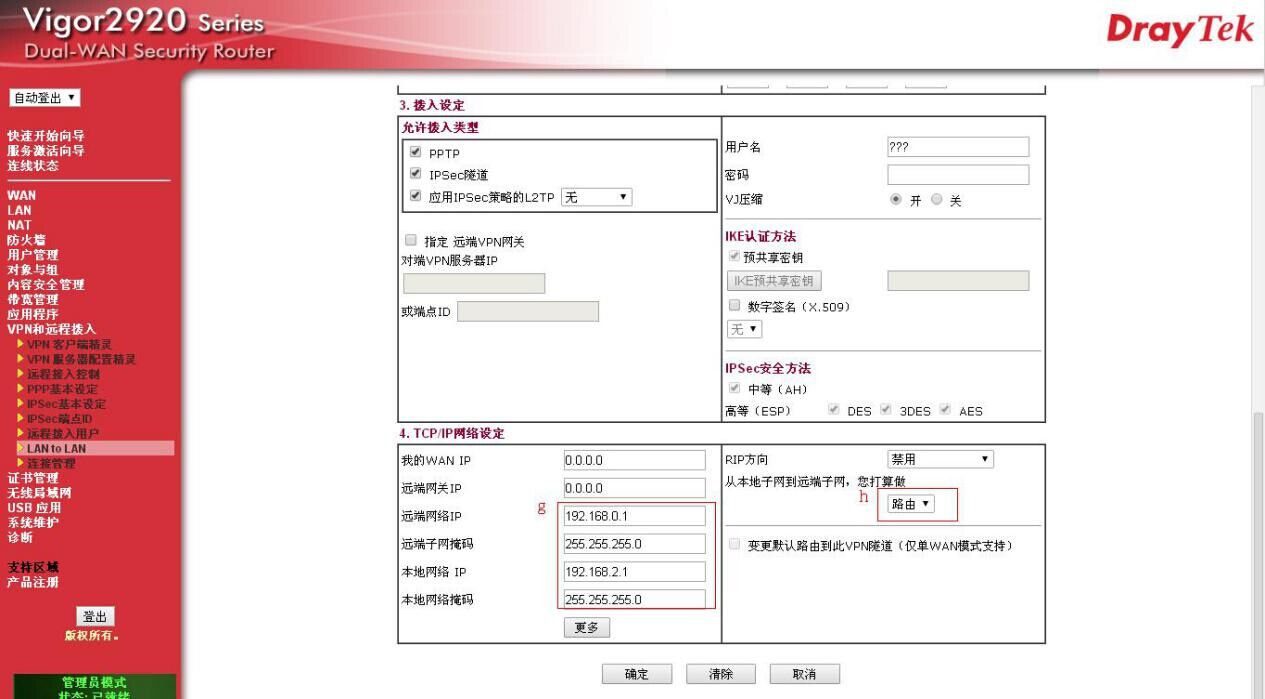Click the 确定 confirm button
The image size is (1265, 699).
(x=637, y=674)
